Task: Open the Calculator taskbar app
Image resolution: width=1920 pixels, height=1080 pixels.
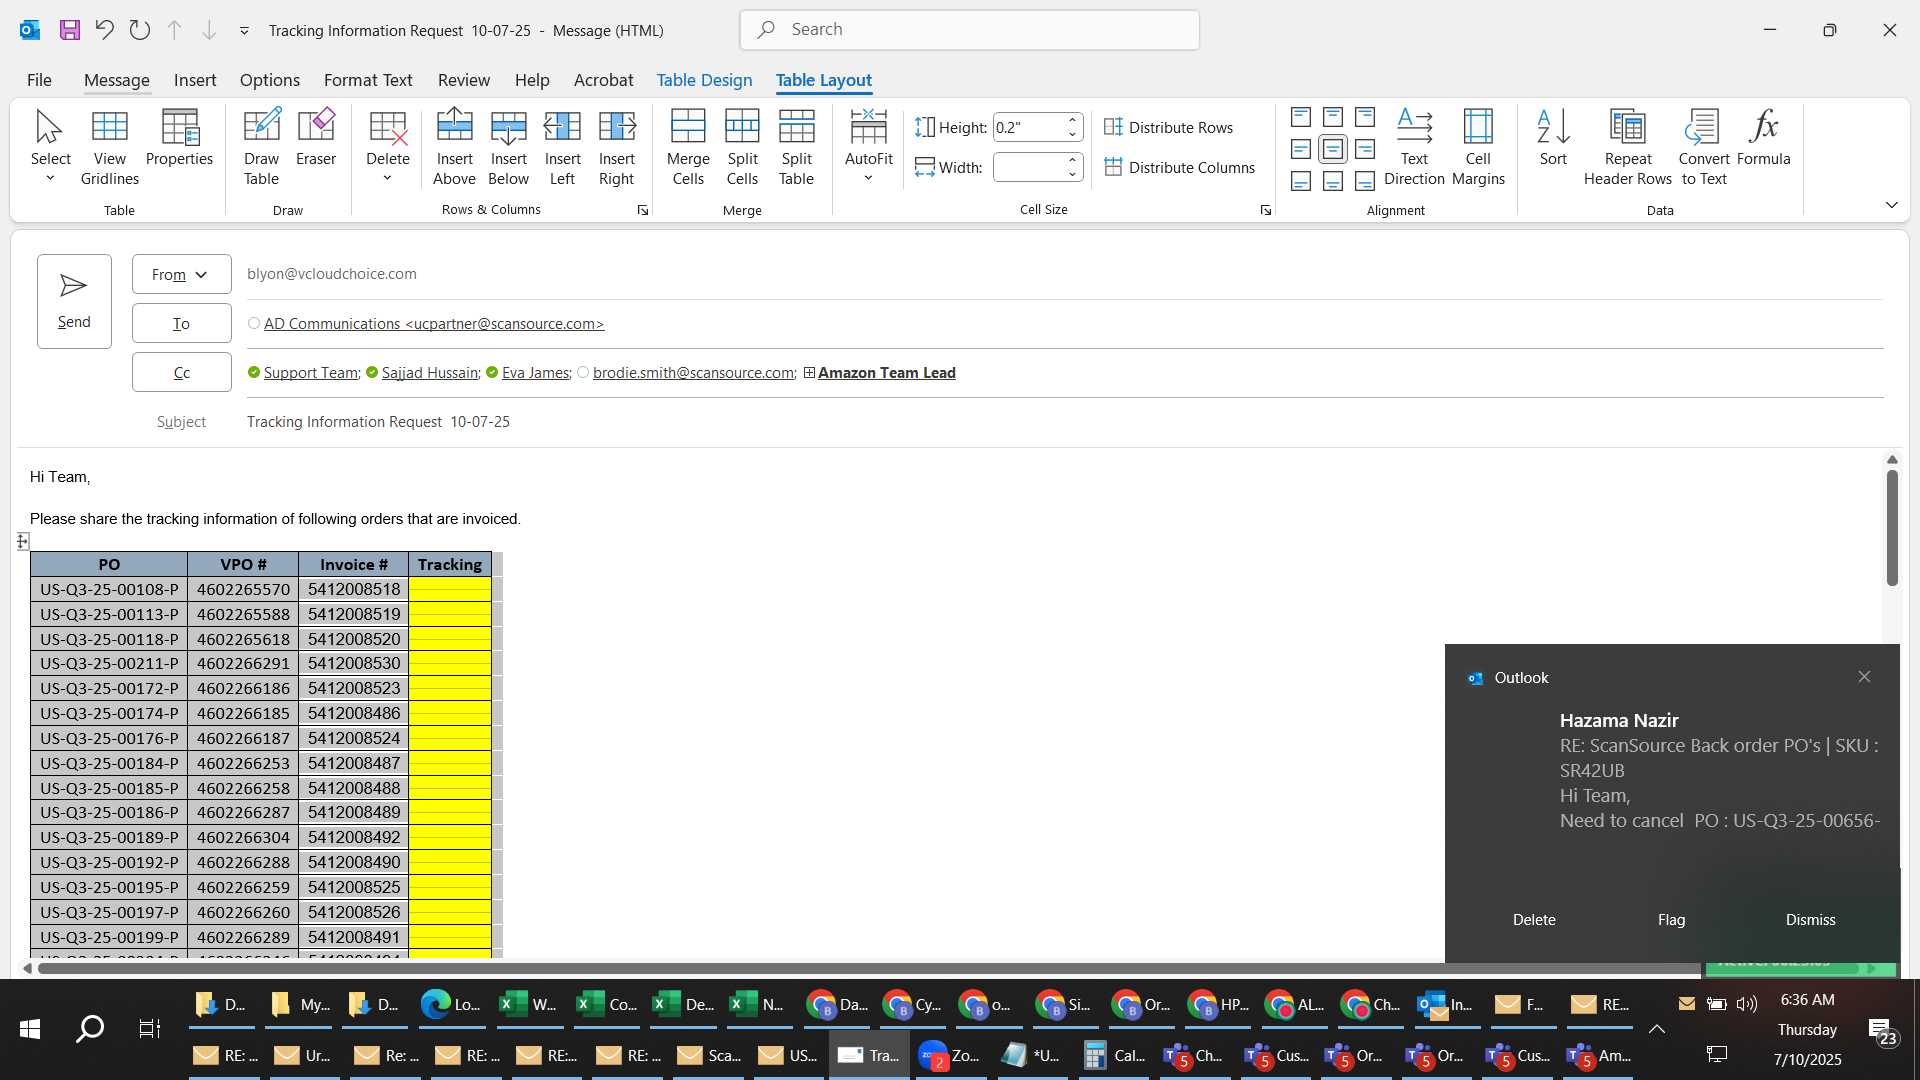Action: tap(1115, 1055)
